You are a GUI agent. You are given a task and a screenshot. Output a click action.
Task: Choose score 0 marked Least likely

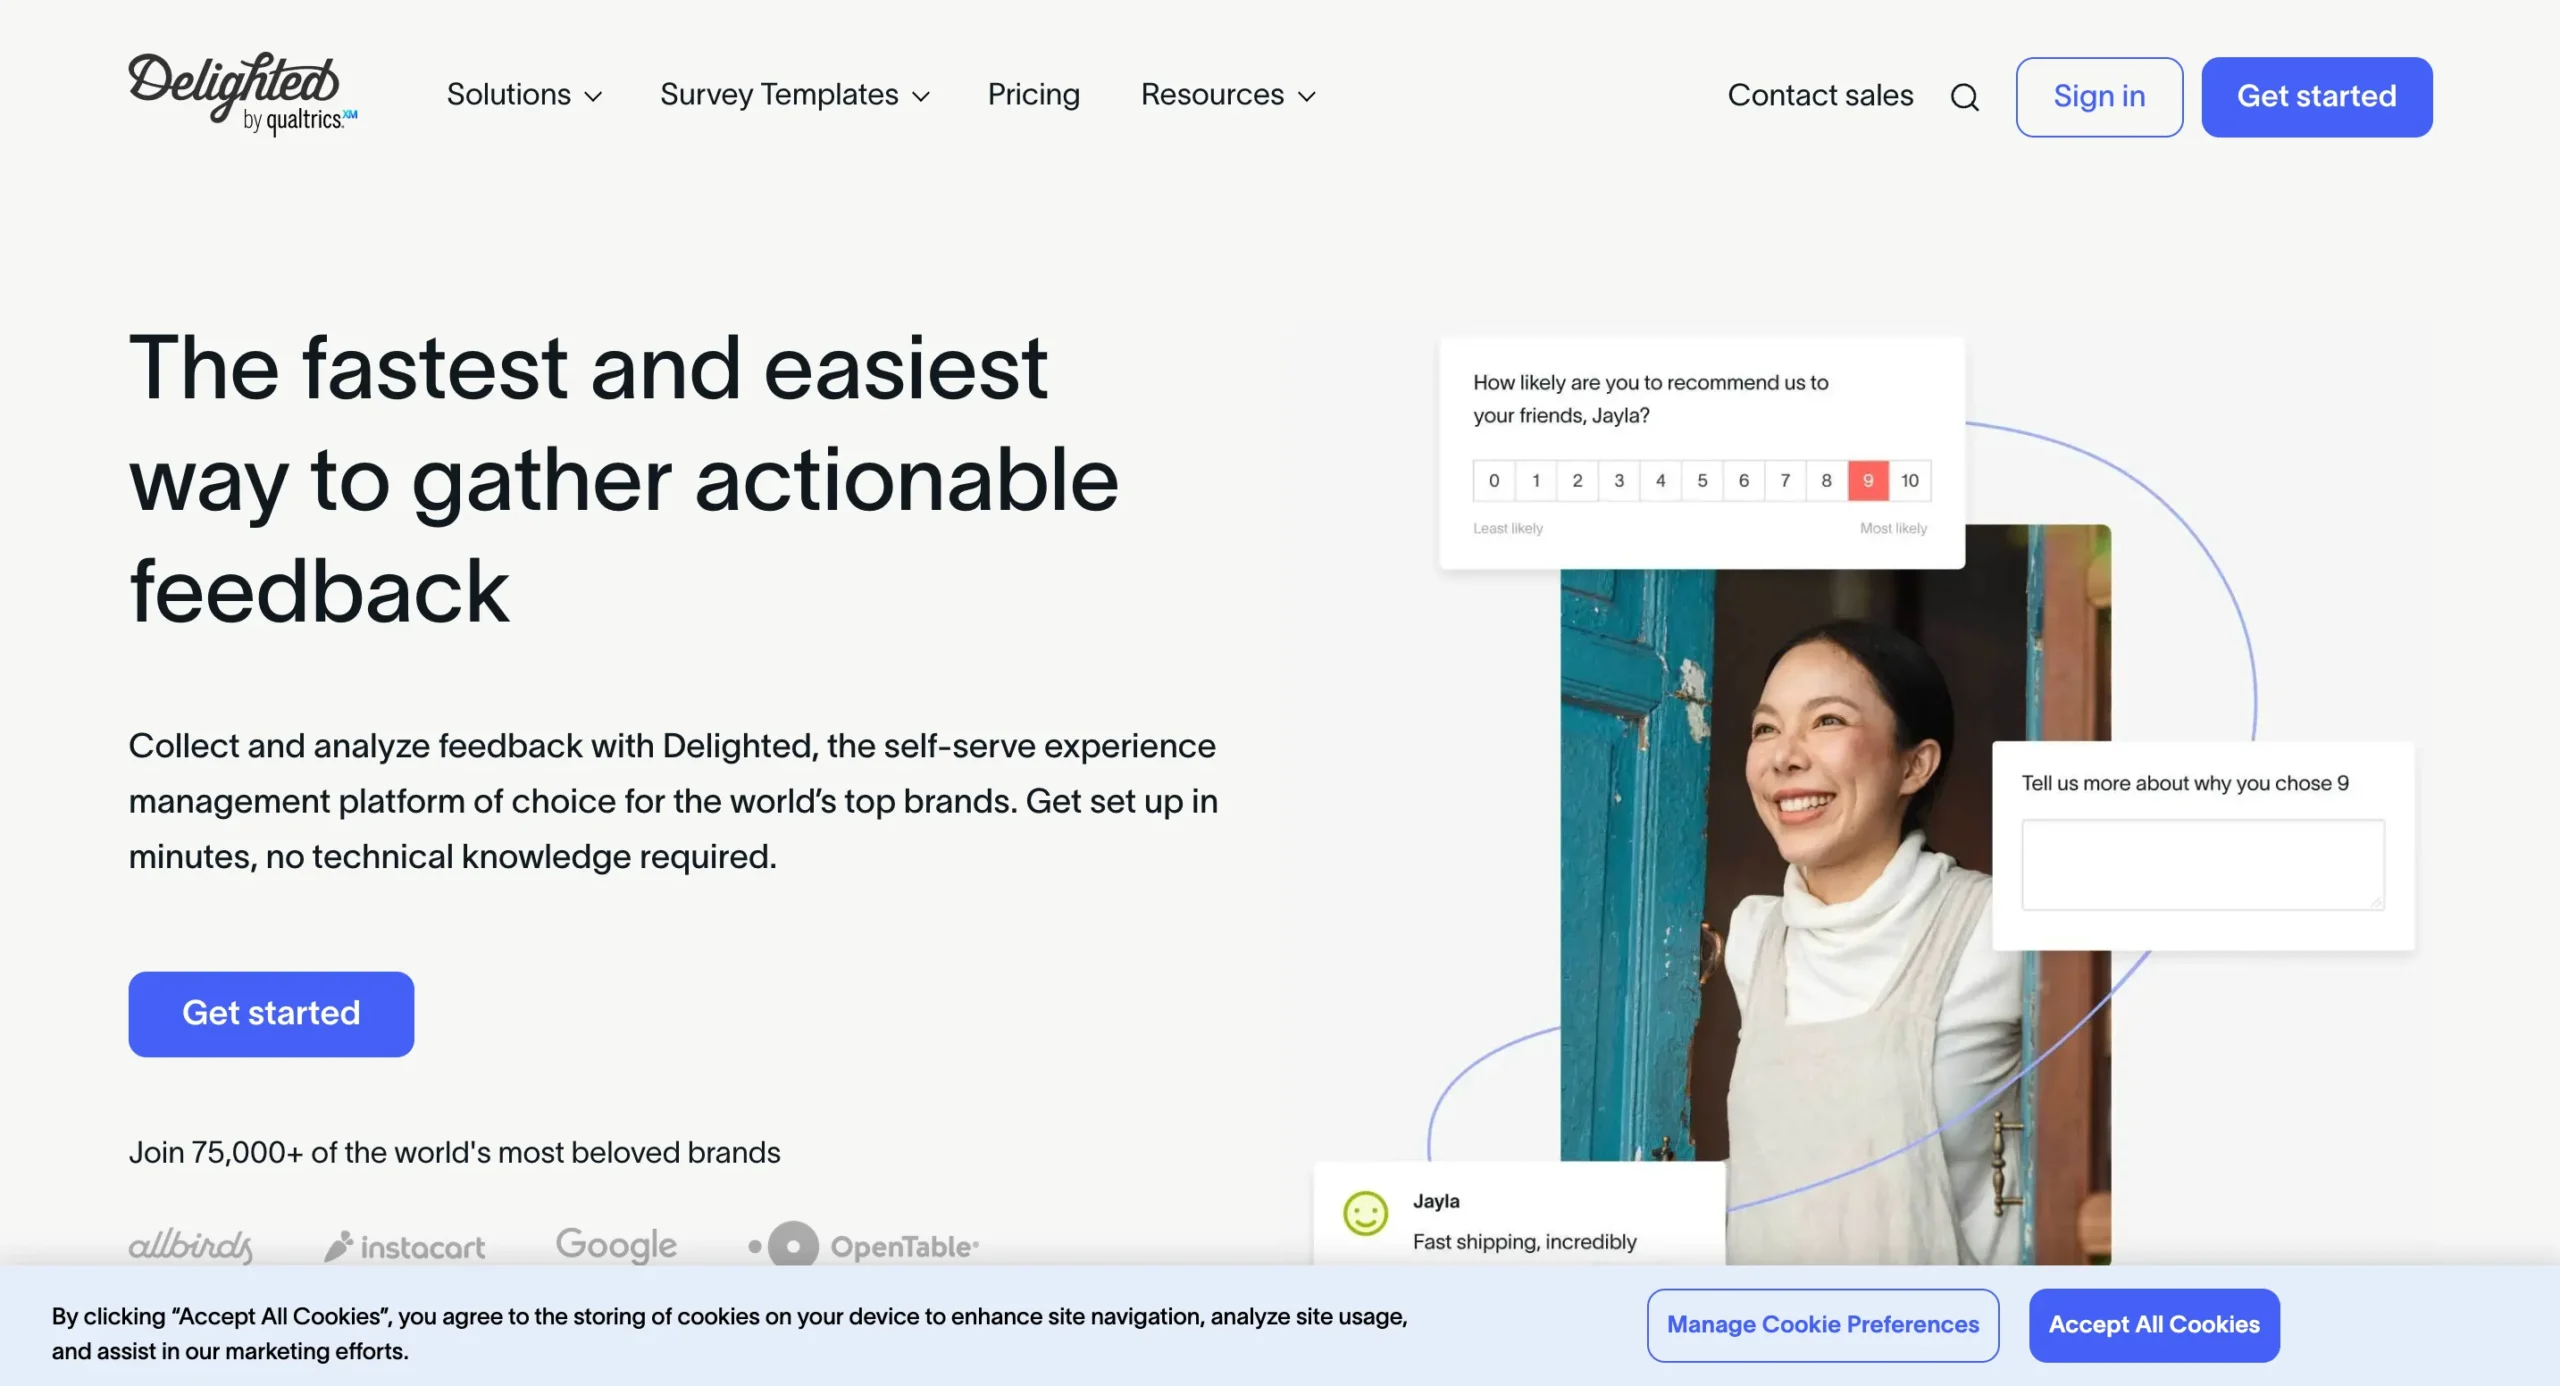[1494, 480]
